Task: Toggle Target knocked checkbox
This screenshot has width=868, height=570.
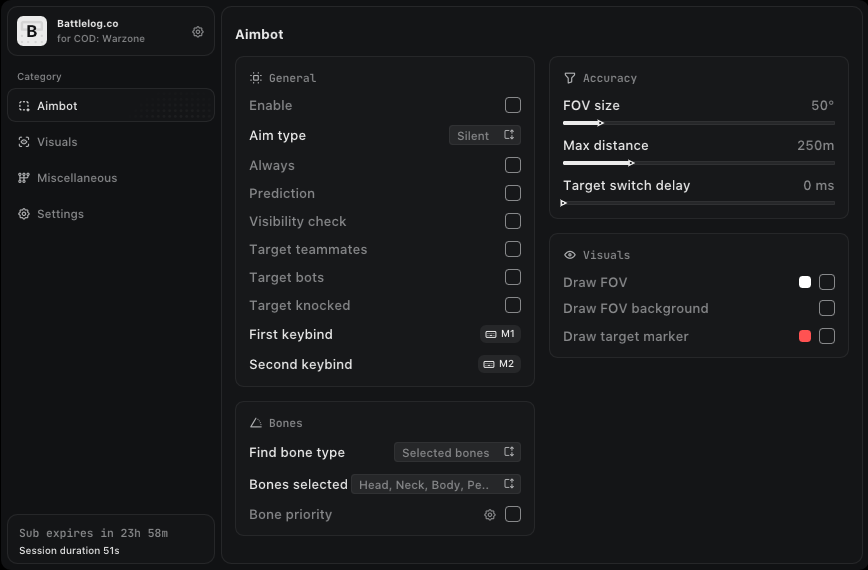Action: 513,305
